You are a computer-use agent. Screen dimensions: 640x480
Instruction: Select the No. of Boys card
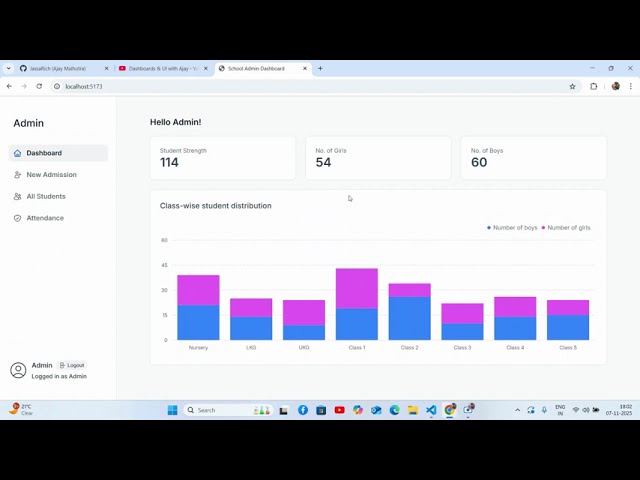tap(533, 158)
